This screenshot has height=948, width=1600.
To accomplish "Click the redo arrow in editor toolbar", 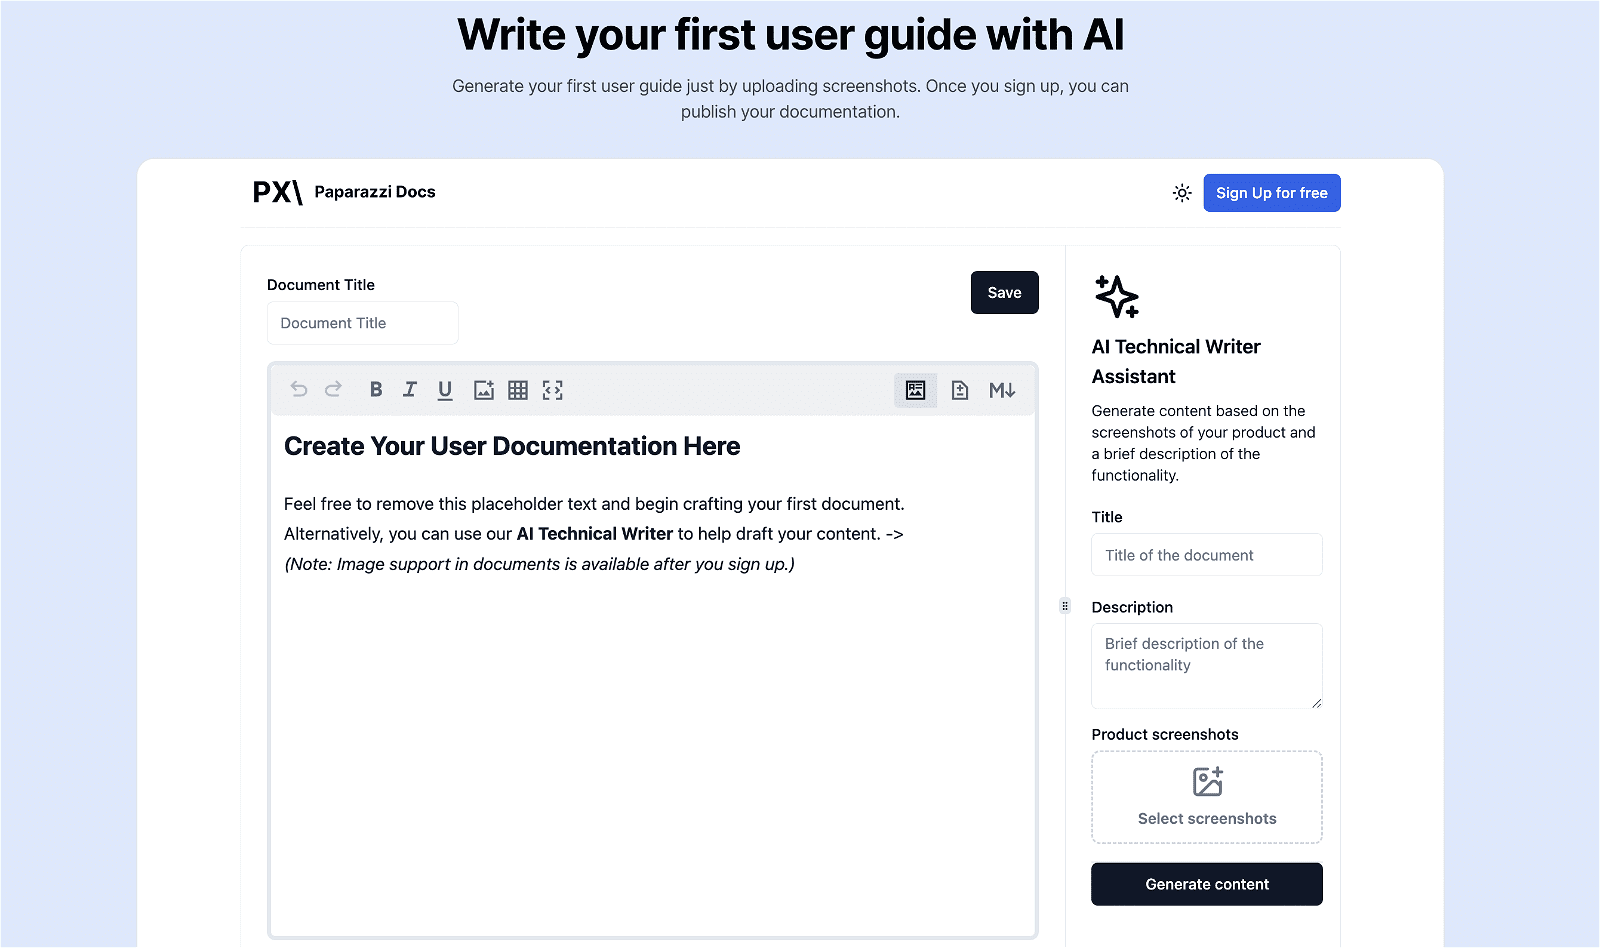I will (333, 390).
